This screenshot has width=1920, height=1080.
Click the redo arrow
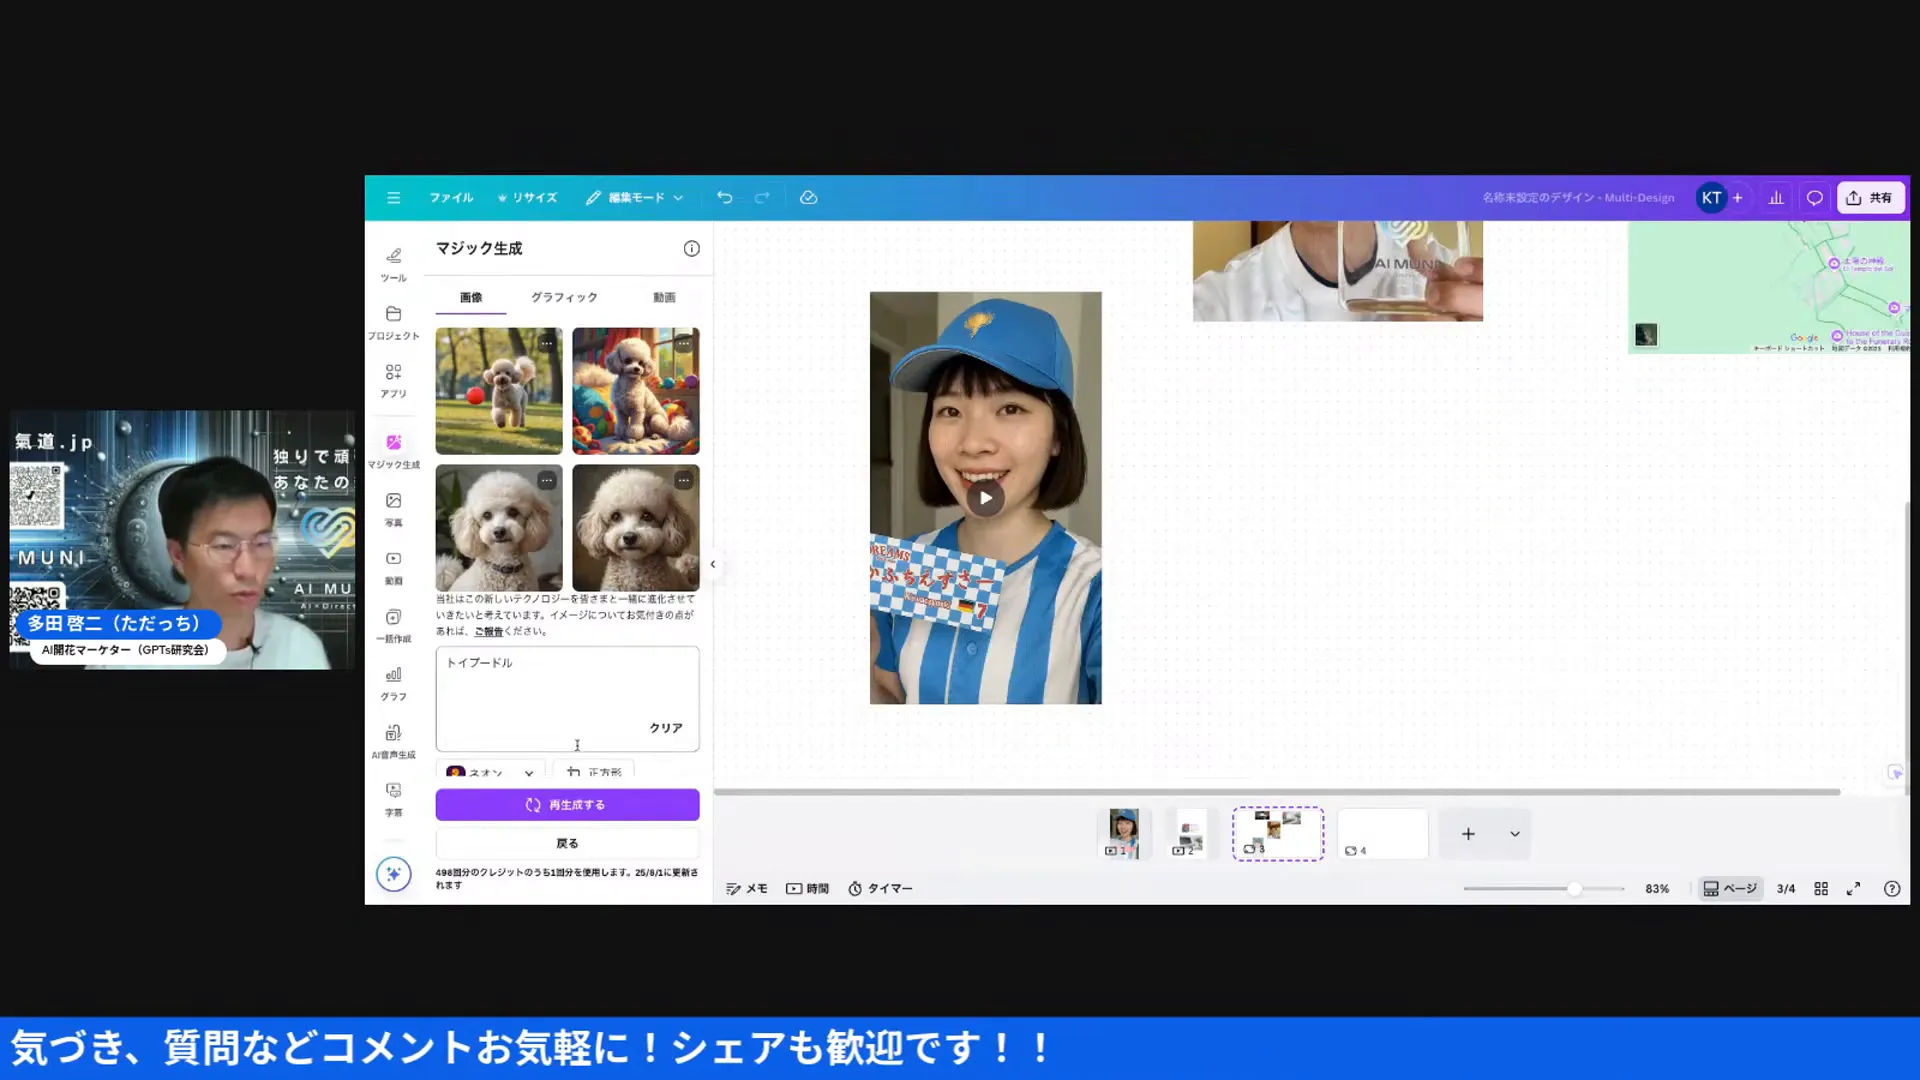pyautogui.click(x=762, y=198)
